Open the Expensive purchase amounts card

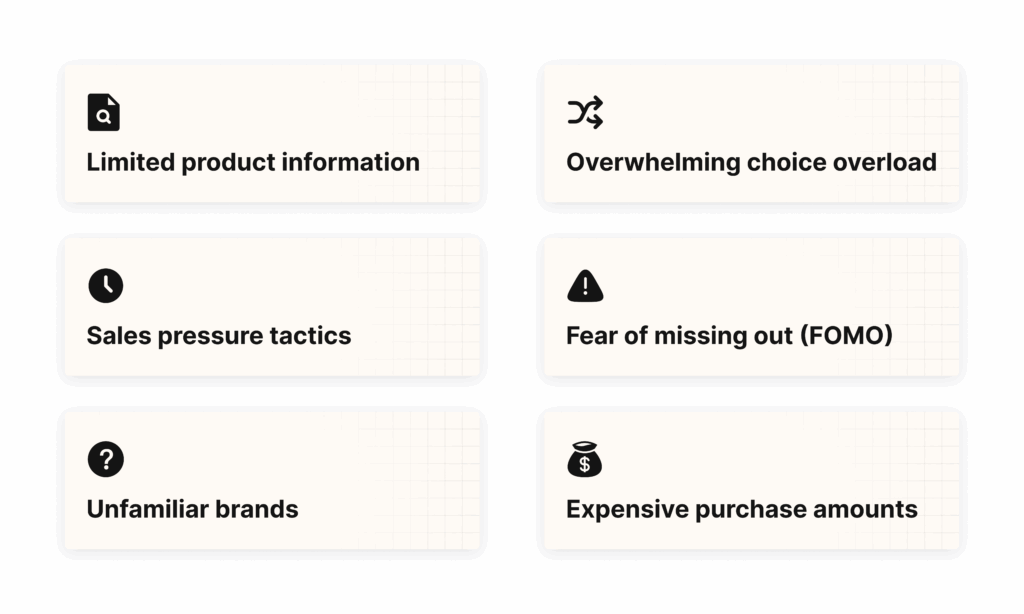point(752,481)
